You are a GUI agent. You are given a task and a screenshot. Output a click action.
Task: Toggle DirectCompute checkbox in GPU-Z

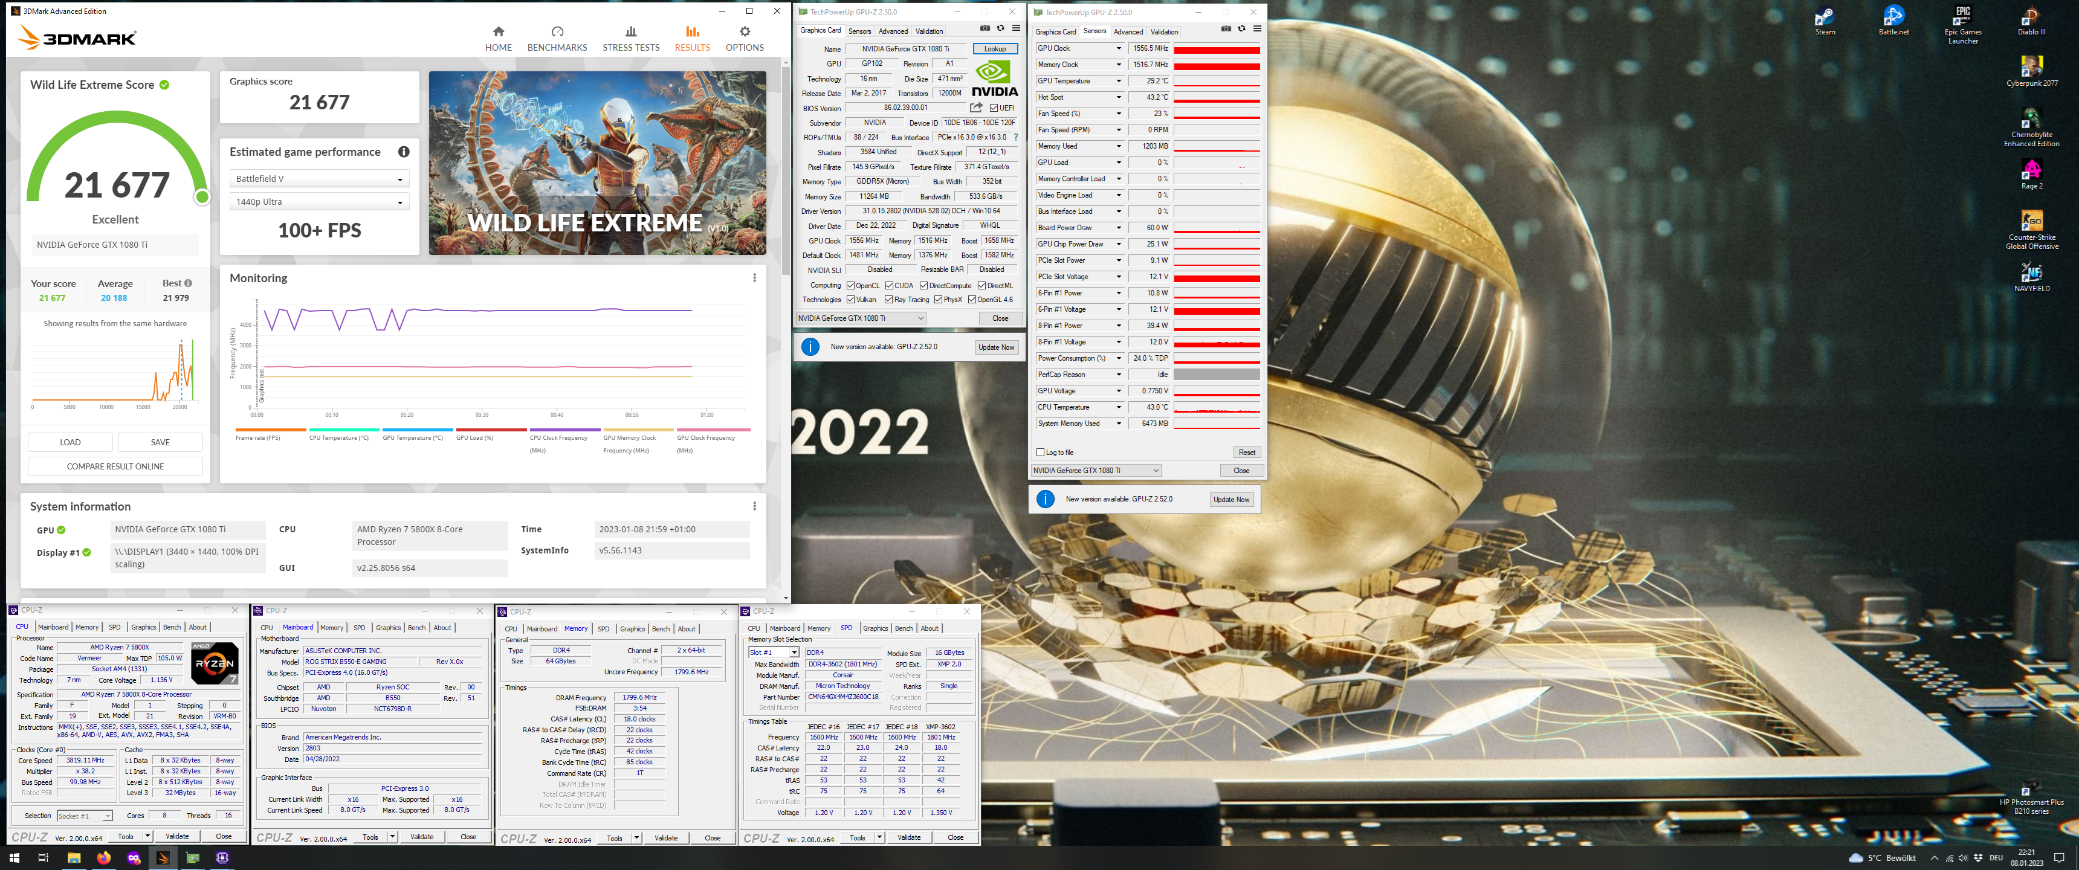[x=923, y=285]
